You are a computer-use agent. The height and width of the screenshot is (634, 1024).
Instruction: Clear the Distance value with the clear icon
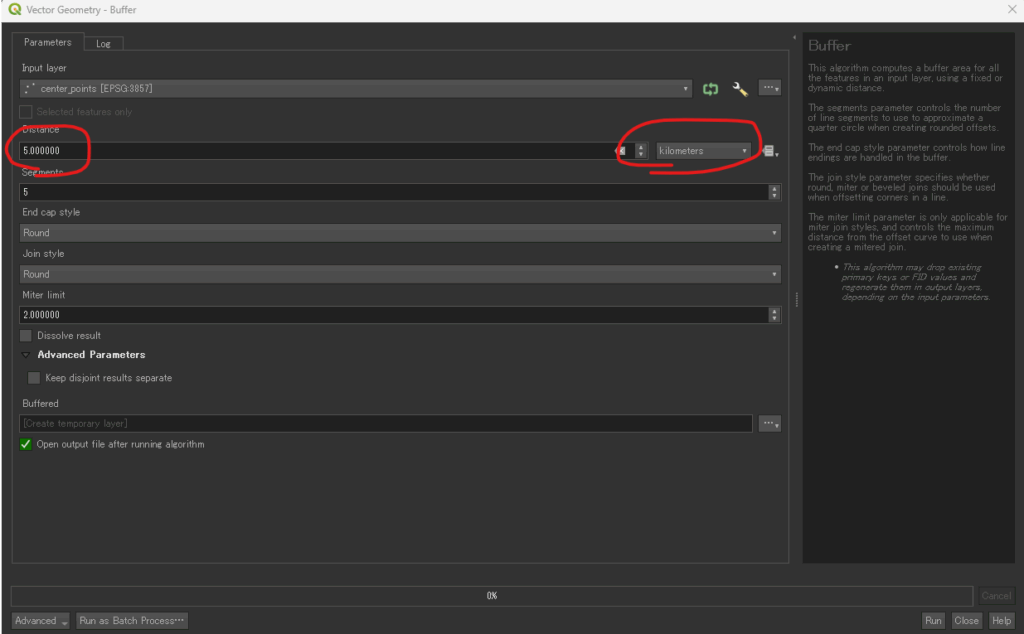(622, 151)
